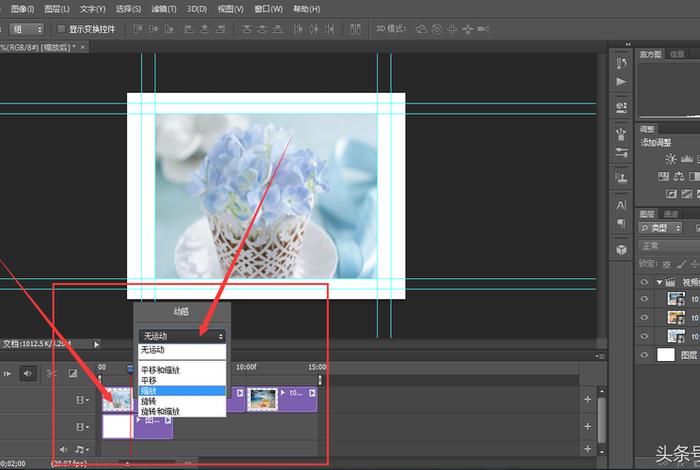Open the 视图(V) menu
Image resolution: width=700 pixels, height=470 pixels.
pyautogui.click(x=230, y=8)
